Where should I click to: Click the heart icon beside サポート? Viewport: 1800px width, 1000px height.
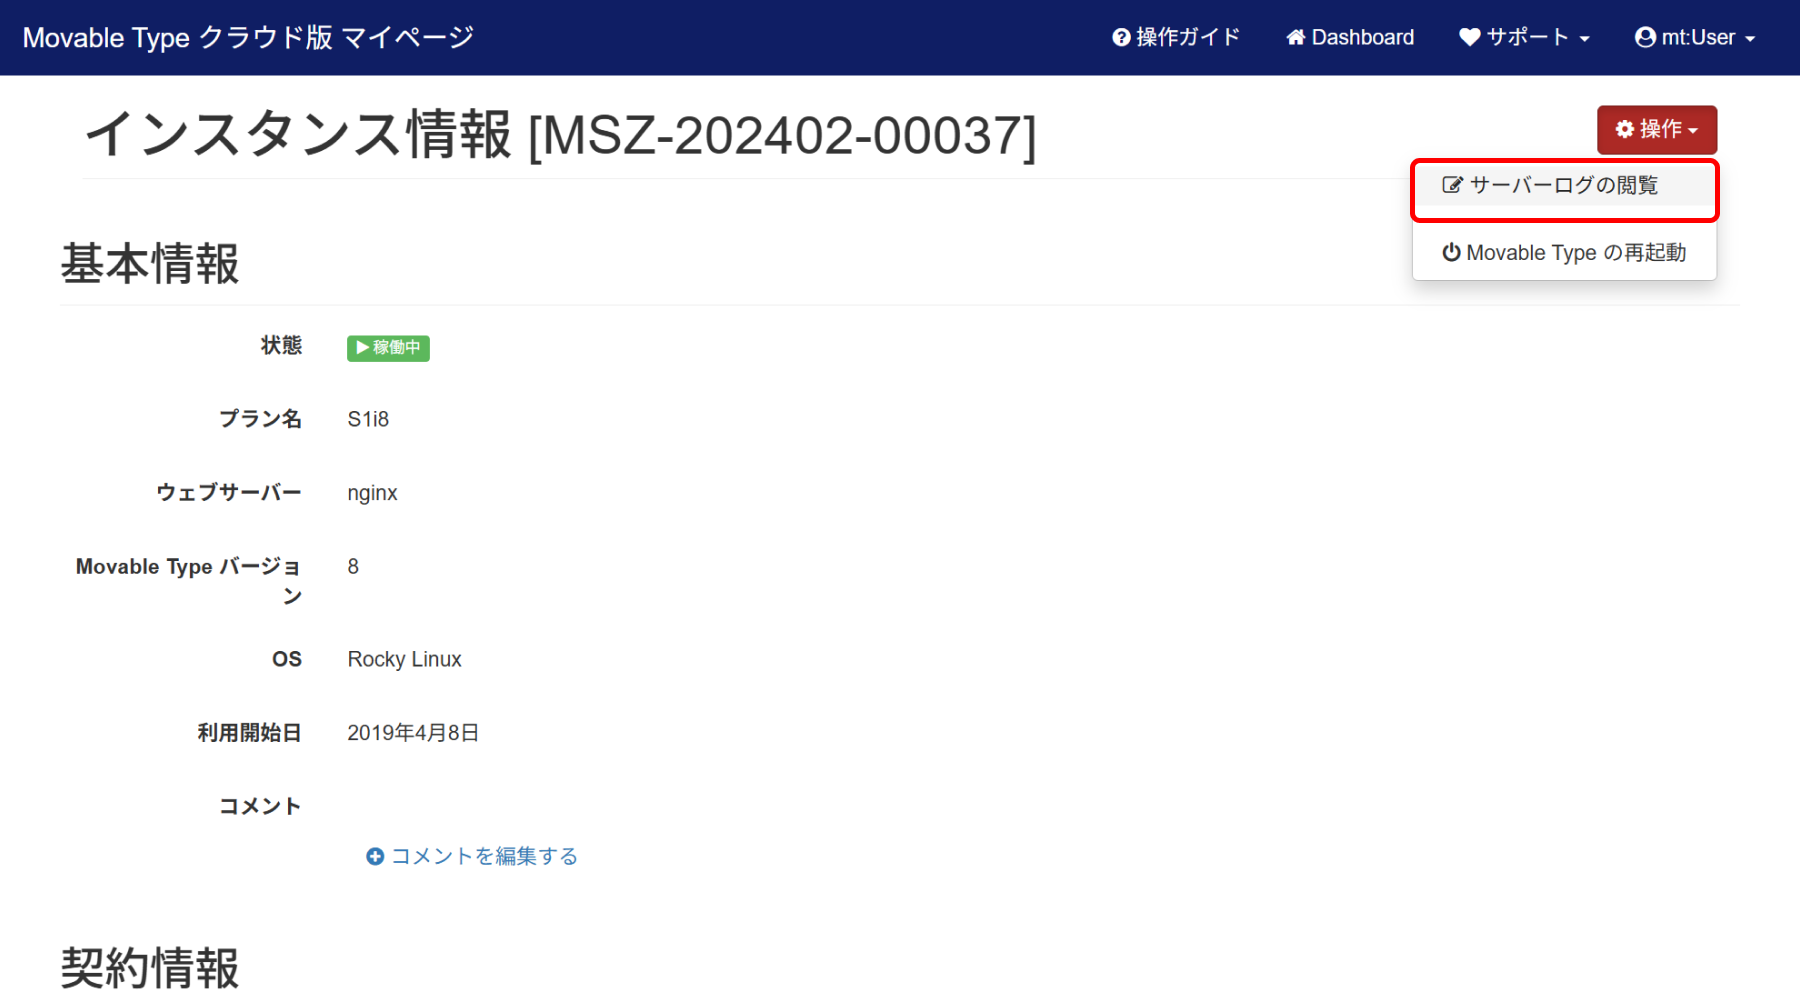(1469, 38)
